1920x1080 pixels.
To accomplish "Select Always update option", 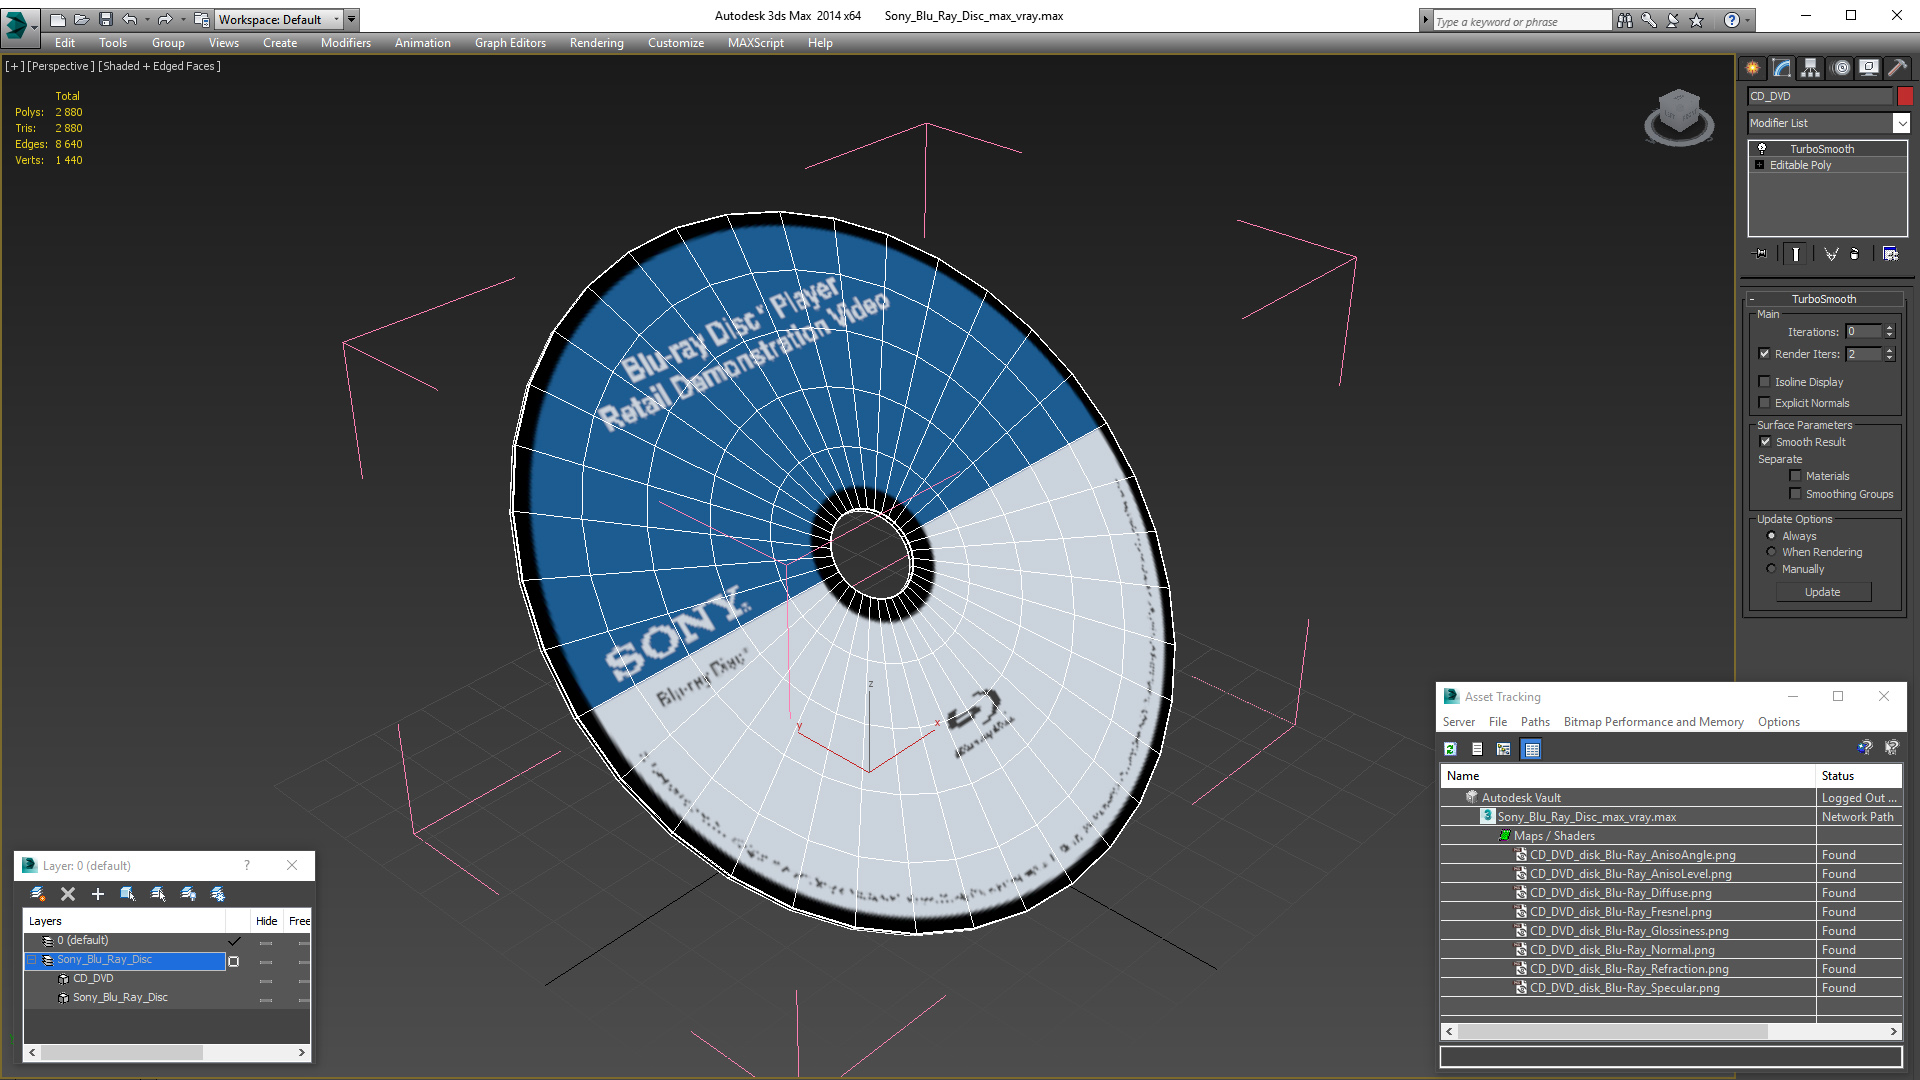I will coord(1771,536).
